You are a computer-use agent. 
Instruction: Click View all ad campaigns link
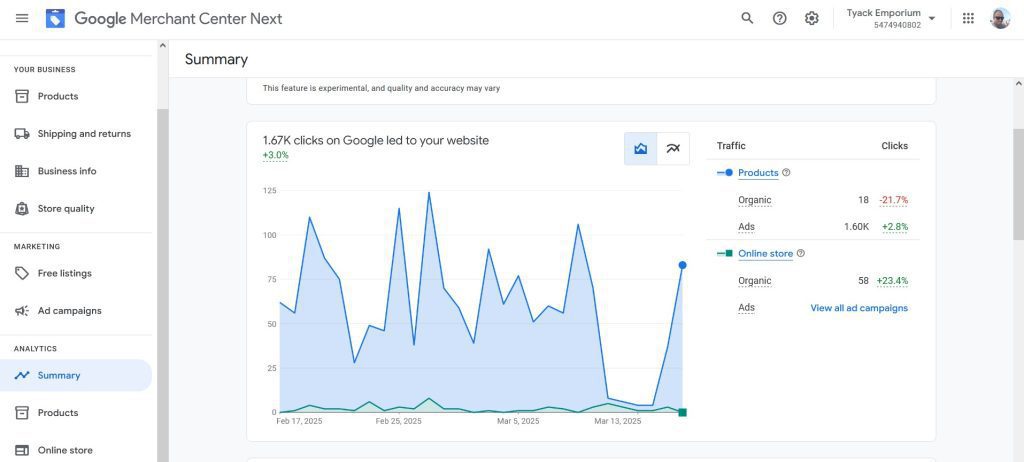click(858, 308)
